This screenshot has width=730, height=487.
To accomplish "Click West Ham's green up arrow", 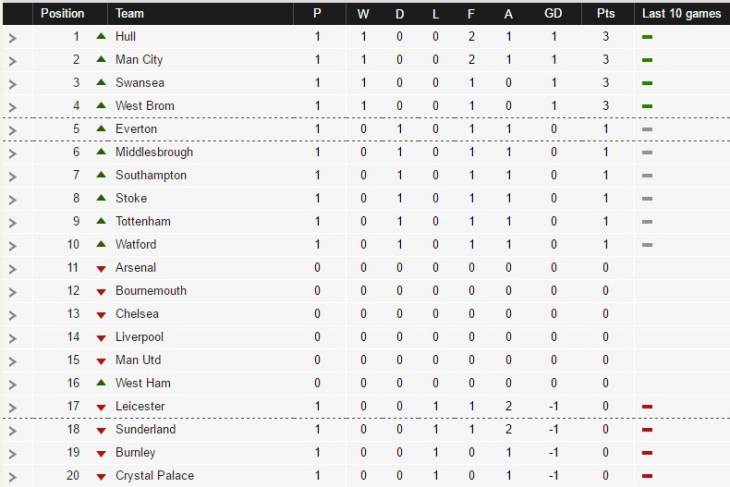I will point(101,383).
